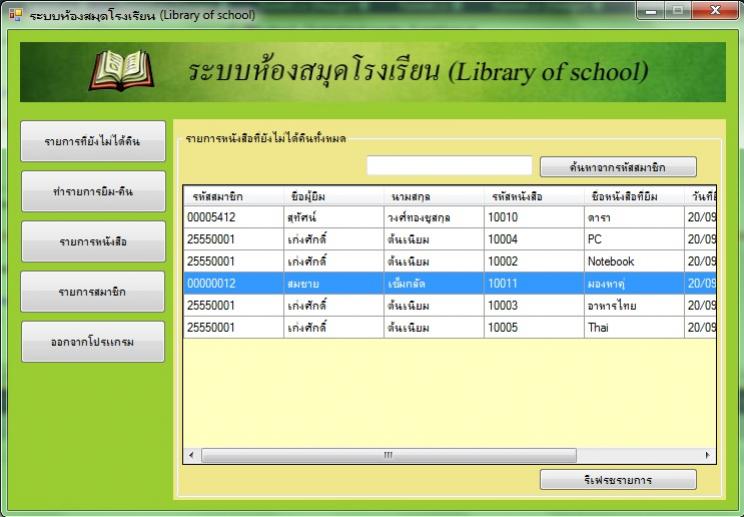This screenshot has width=744, height=517.
Task: Select the book title cell PC
Action: click(634, 239)
